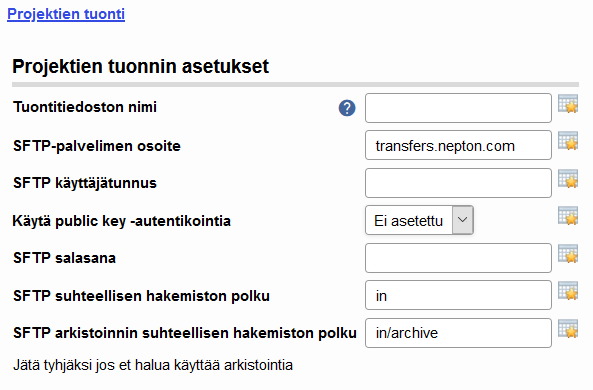Click the relative path field containing 'in'
The height and width of the screenshot is (390, 593).
click(x=458, y=295)
